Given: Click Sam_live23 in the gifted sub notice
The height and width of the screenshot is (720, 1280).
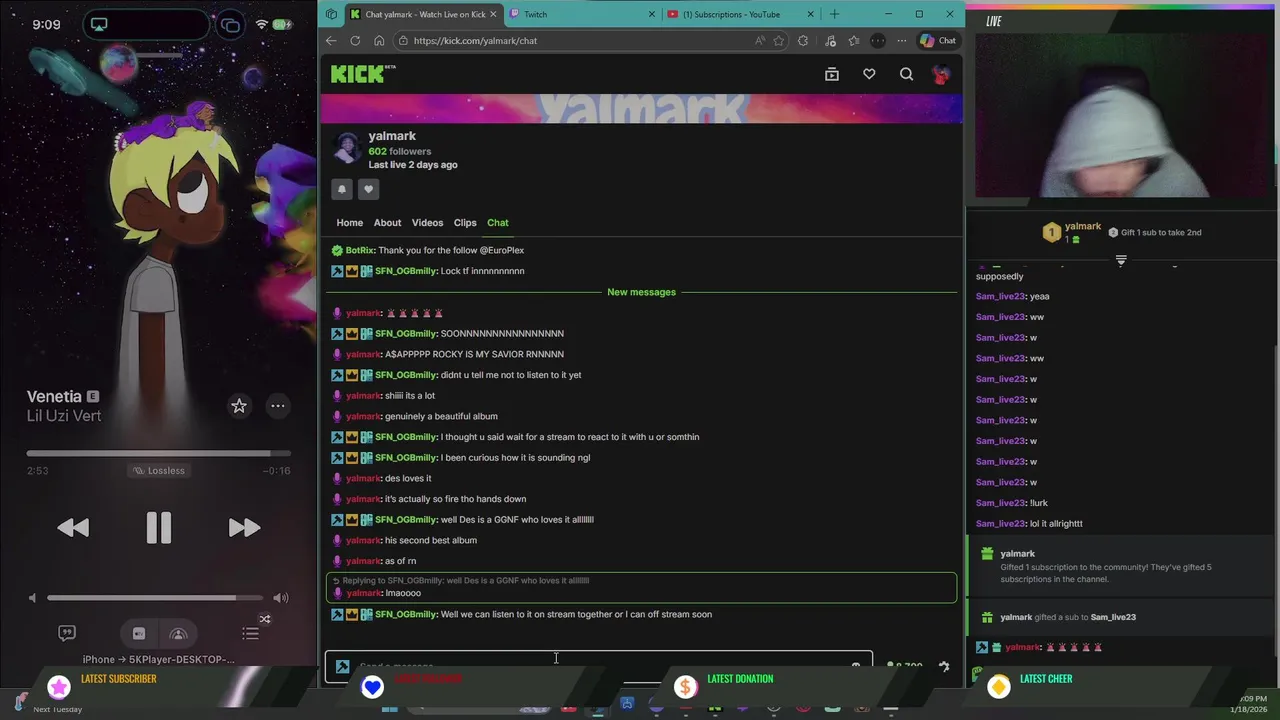Looking at the screenshot, I should 1113,617.
